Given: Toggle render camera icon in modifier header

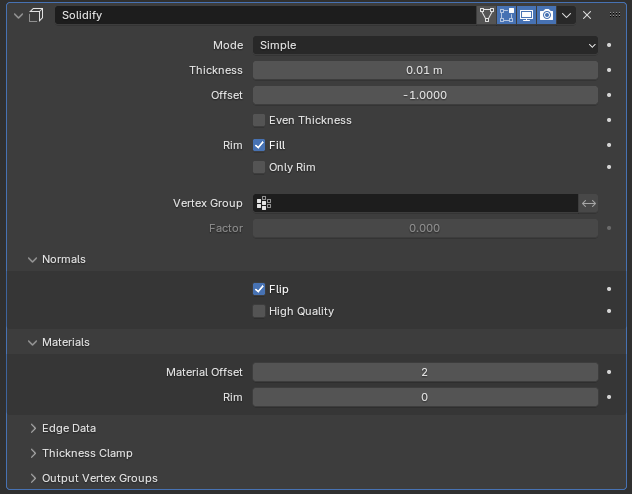Looking at the screenshot, I should pyautogui.click(x=547, y=15).
